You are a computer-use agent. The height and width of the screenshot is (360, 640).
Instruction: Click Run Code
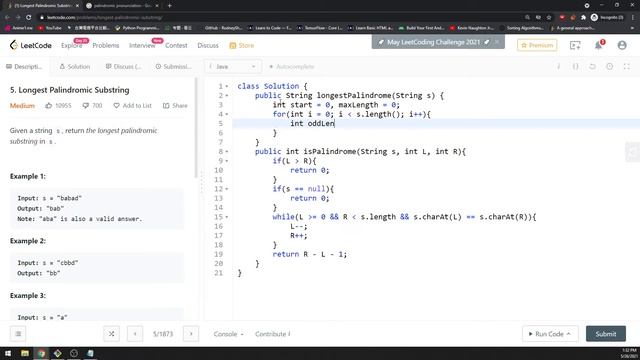point(550,334)
